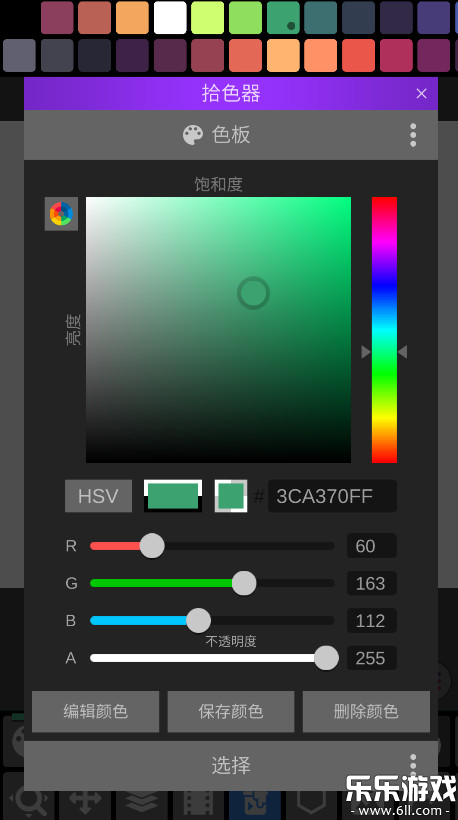Click the hex color field 3CA370FF
Image resolution: width=458 pixels, height=820 pixels.
pyautogui.click(x=332, y=496)
